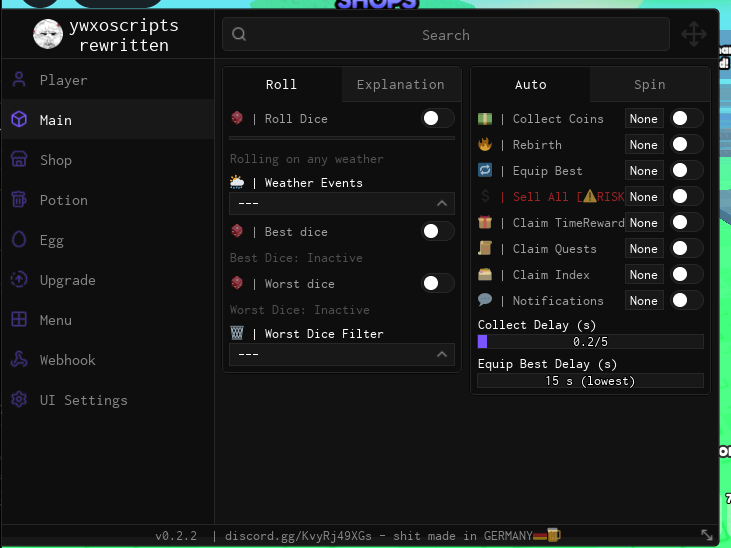This screenshot has height=548, width=731.
Task: Turn on the Best dice toggle
Action: coord(438,231)
